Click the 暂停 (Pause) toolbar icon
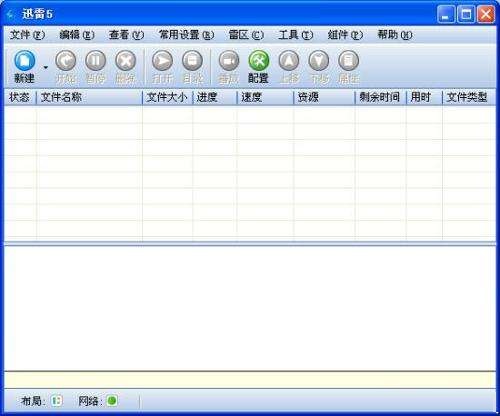500x416 pixels. pyautogui.click(x=96, y=61)
